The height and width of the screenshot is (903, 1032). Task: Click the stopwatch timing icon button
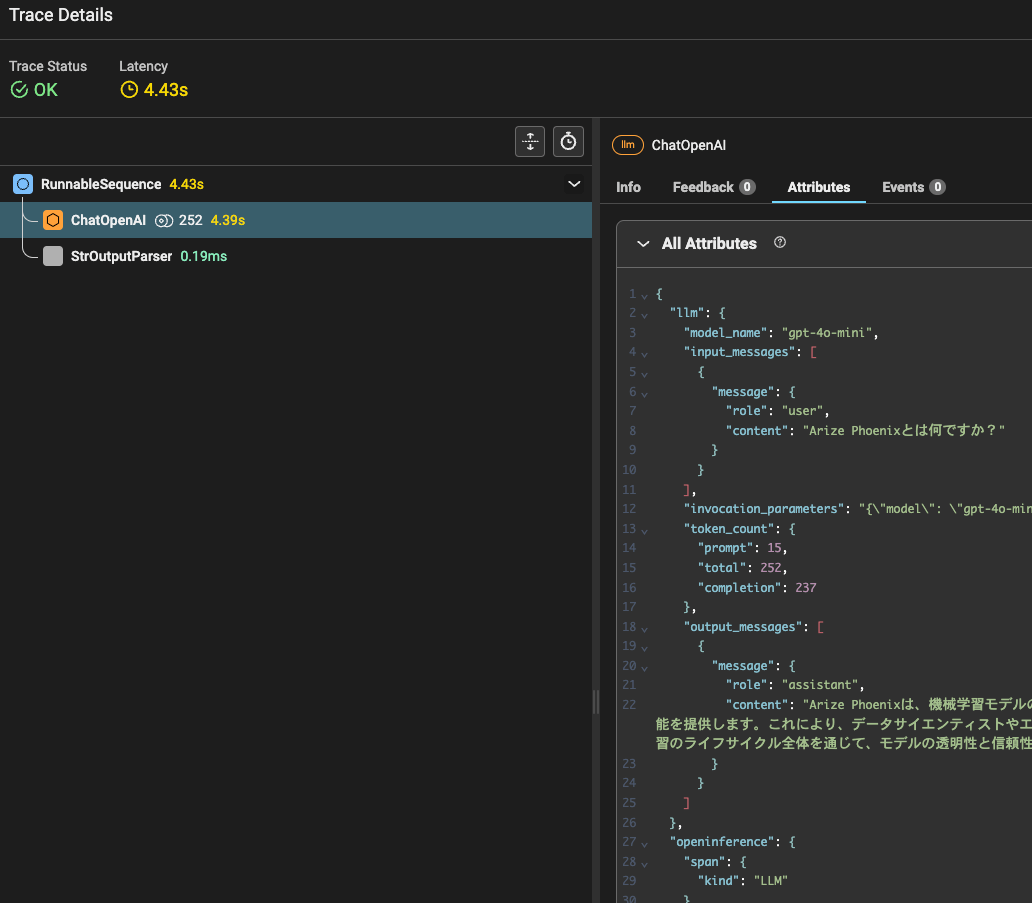(x=568, y=142)
